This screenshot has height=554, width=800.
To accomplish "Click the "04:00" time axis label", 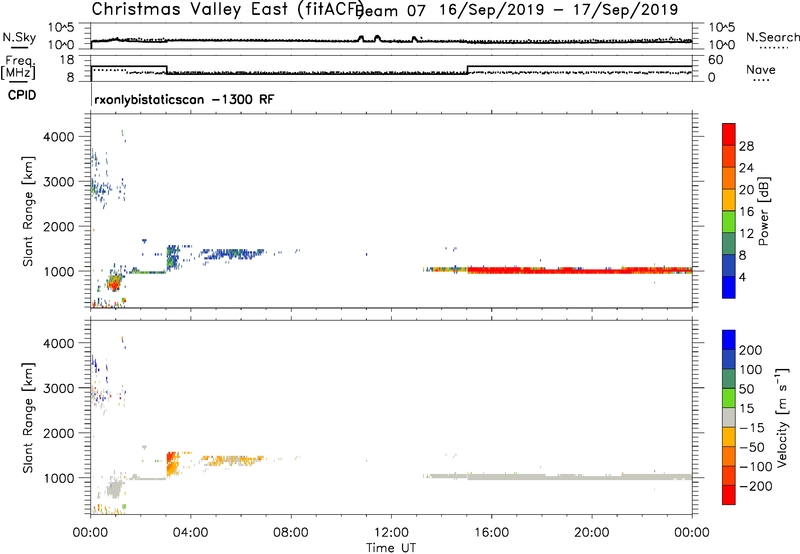I will 190,533.
